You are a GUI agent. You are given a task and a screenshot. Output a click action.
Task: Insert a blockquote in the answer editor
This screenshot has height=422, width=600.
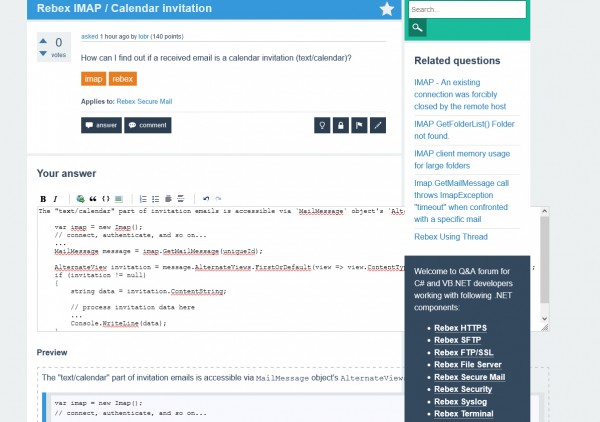click(x=93, y=199)
